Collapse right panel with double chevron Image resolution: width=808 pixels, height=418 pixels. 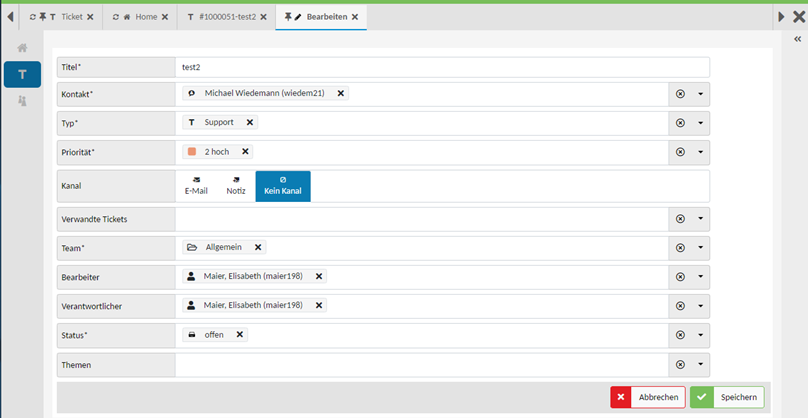[797, 39]
